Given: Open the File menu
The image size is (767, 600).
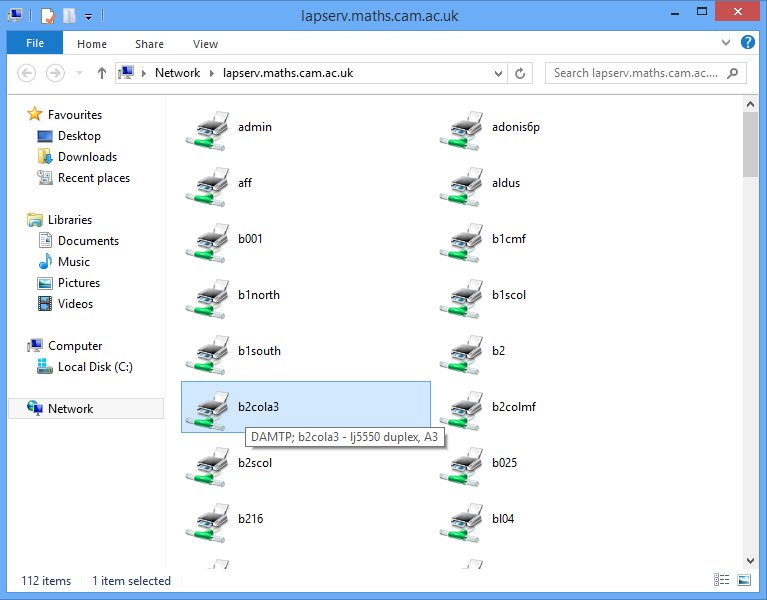Looking at the screenshot, I should (x=35, y=44).
